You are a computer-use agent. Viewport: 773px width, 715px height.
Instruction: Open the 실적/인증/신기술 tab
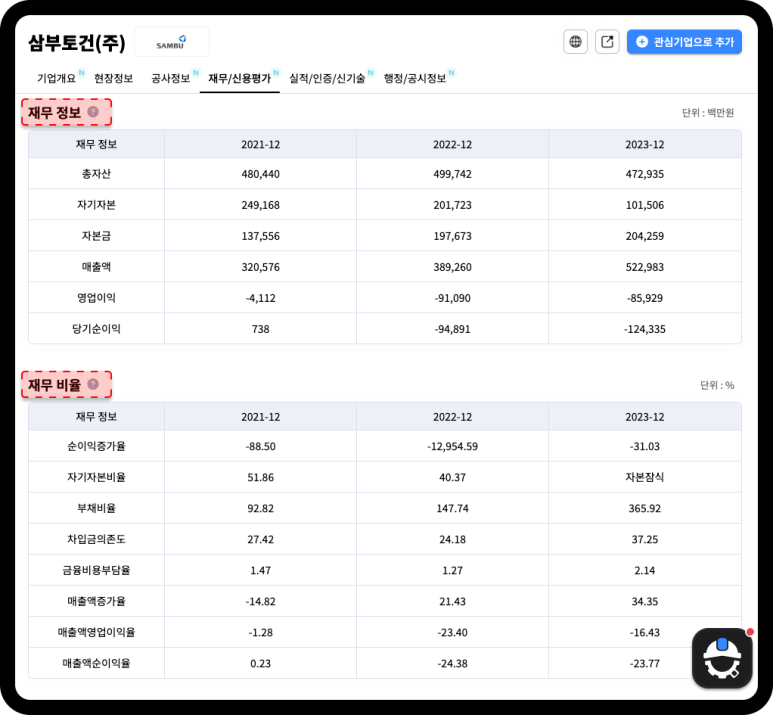click(327, 78)
